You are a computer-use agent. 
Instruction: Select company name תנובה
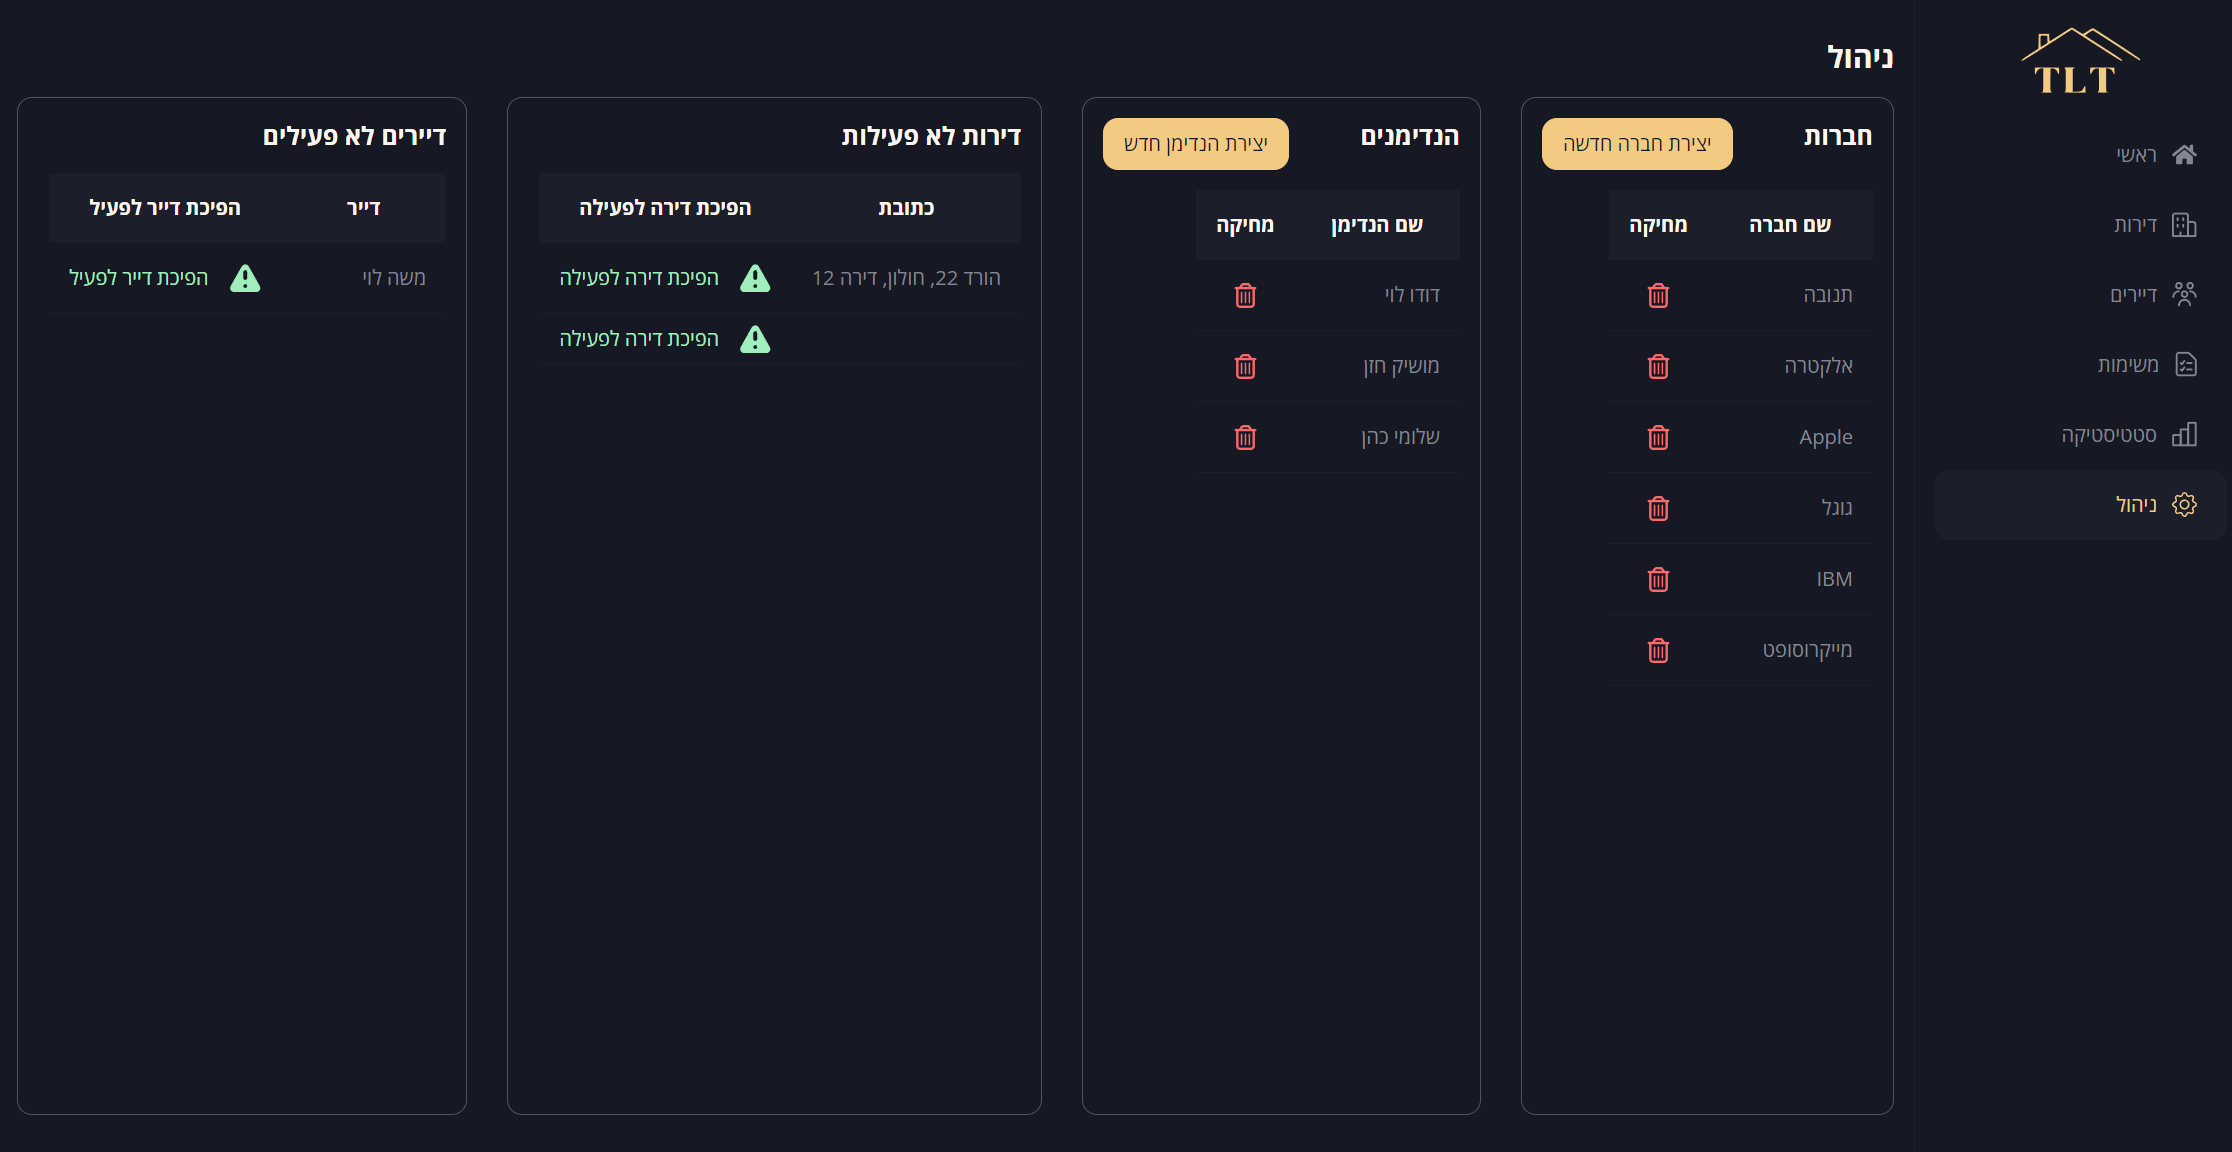[1828, 295]
